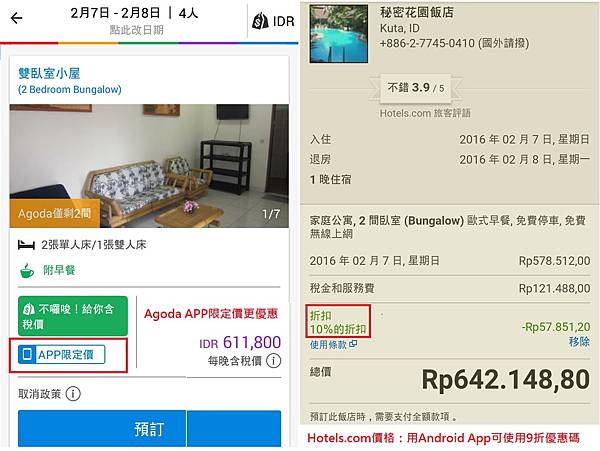Tap the price info circle icon
600x451 pixels.
click(274, 360)
